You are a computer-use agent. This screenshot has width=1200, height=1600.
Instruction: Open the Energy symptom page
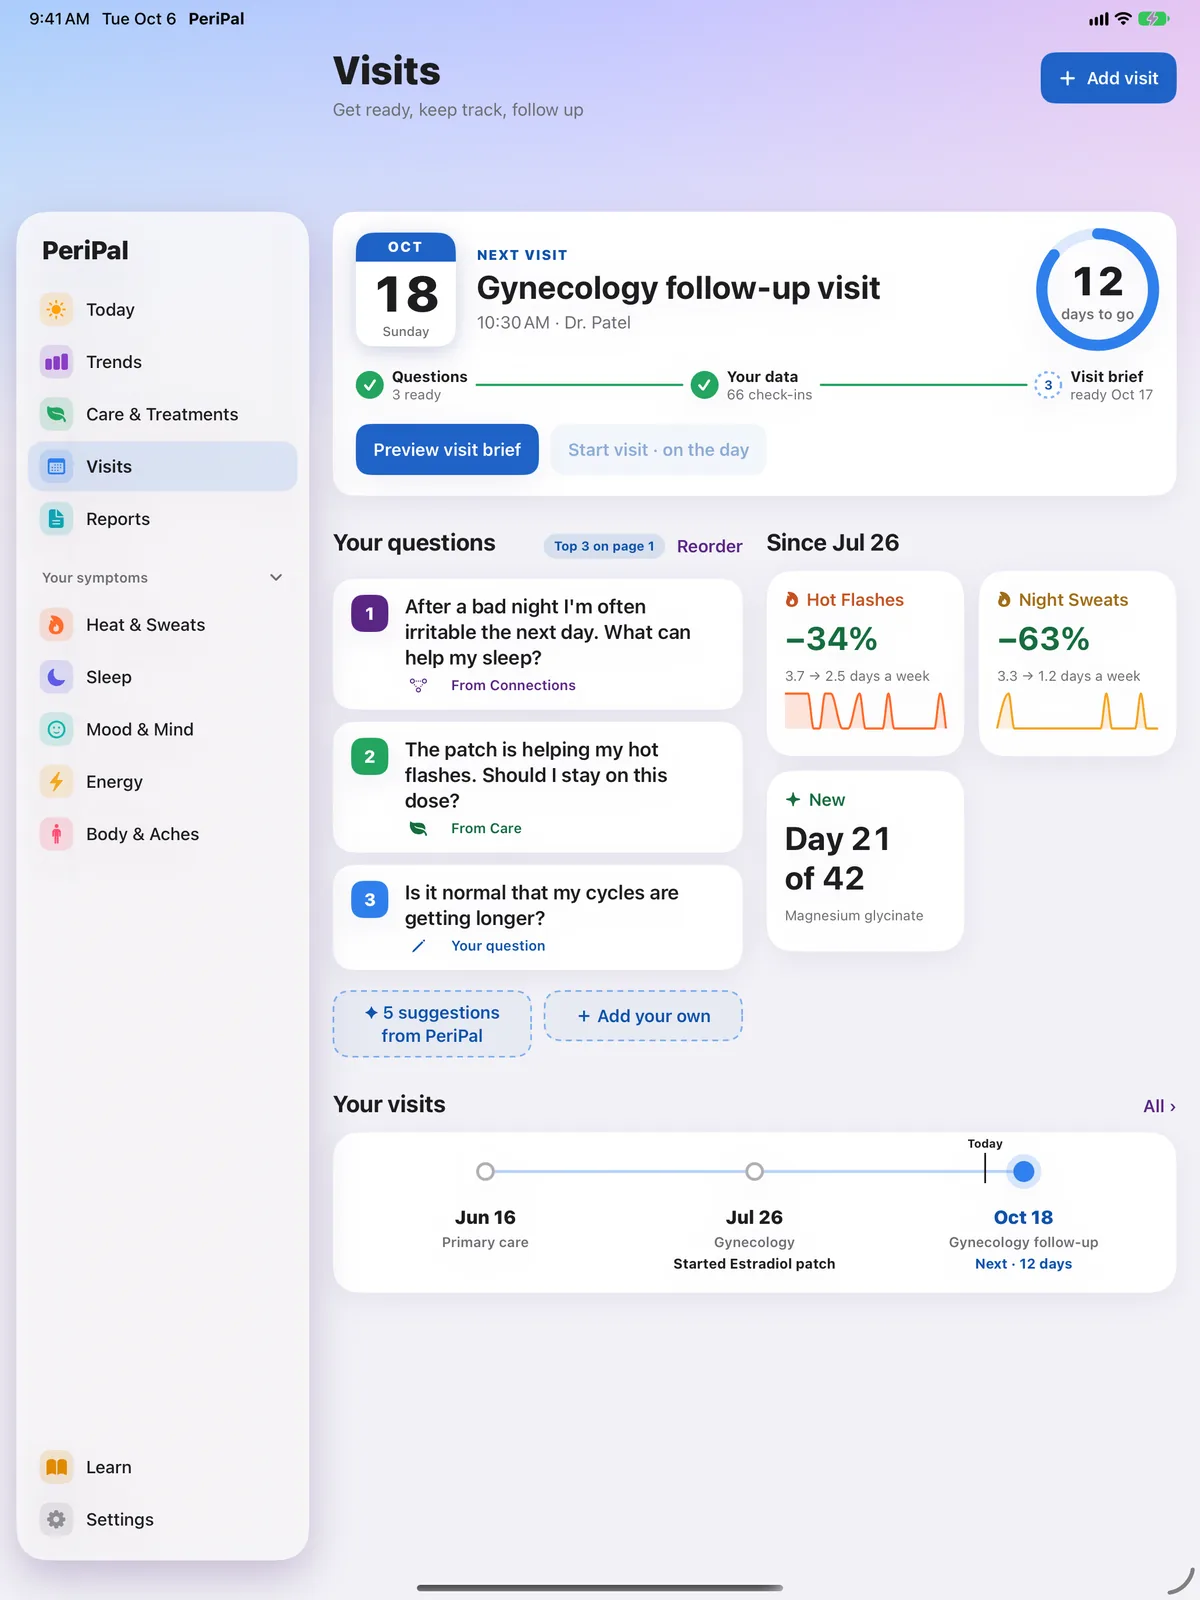click(x=163, y=782)
